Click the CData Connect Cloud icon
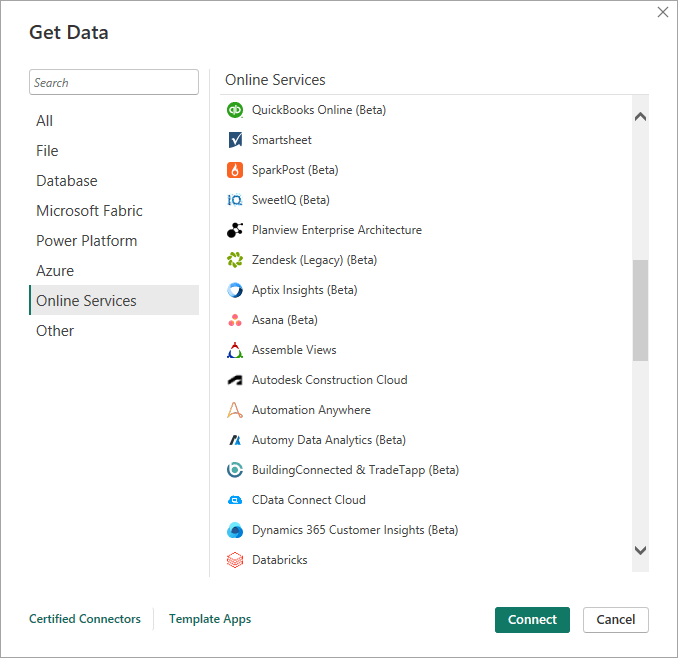 coord(235,500)
